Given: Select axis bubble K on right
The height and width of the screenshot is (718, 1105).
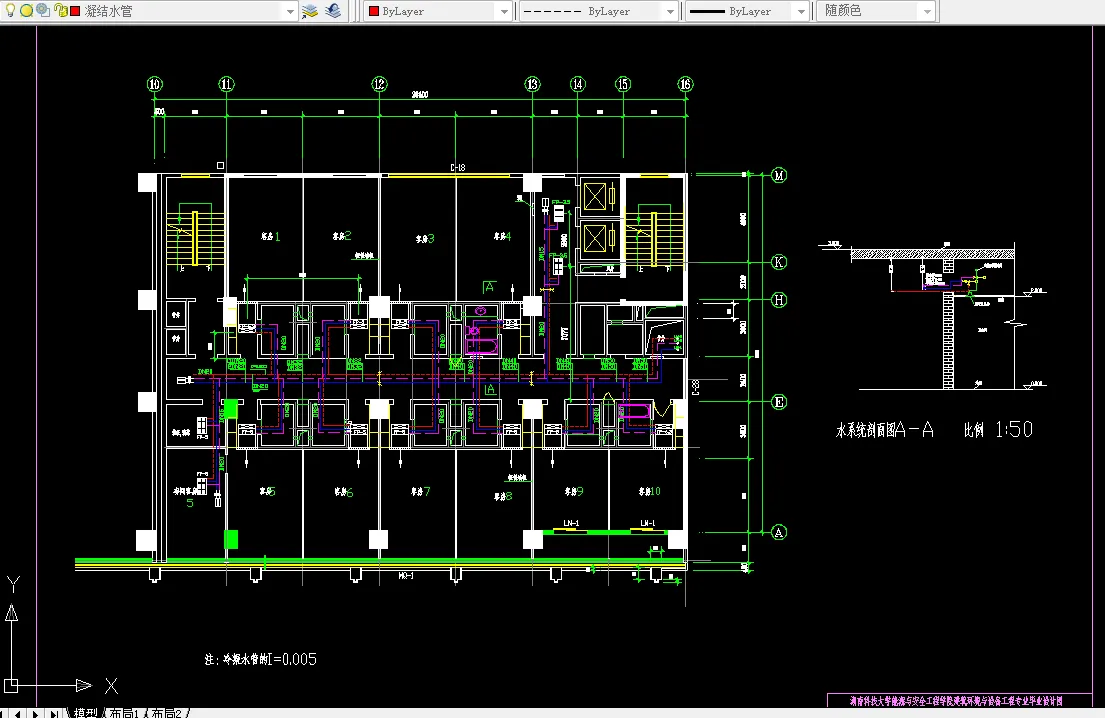Looking at the screenshot, I should pyautogui.click(x=779, y=262).
